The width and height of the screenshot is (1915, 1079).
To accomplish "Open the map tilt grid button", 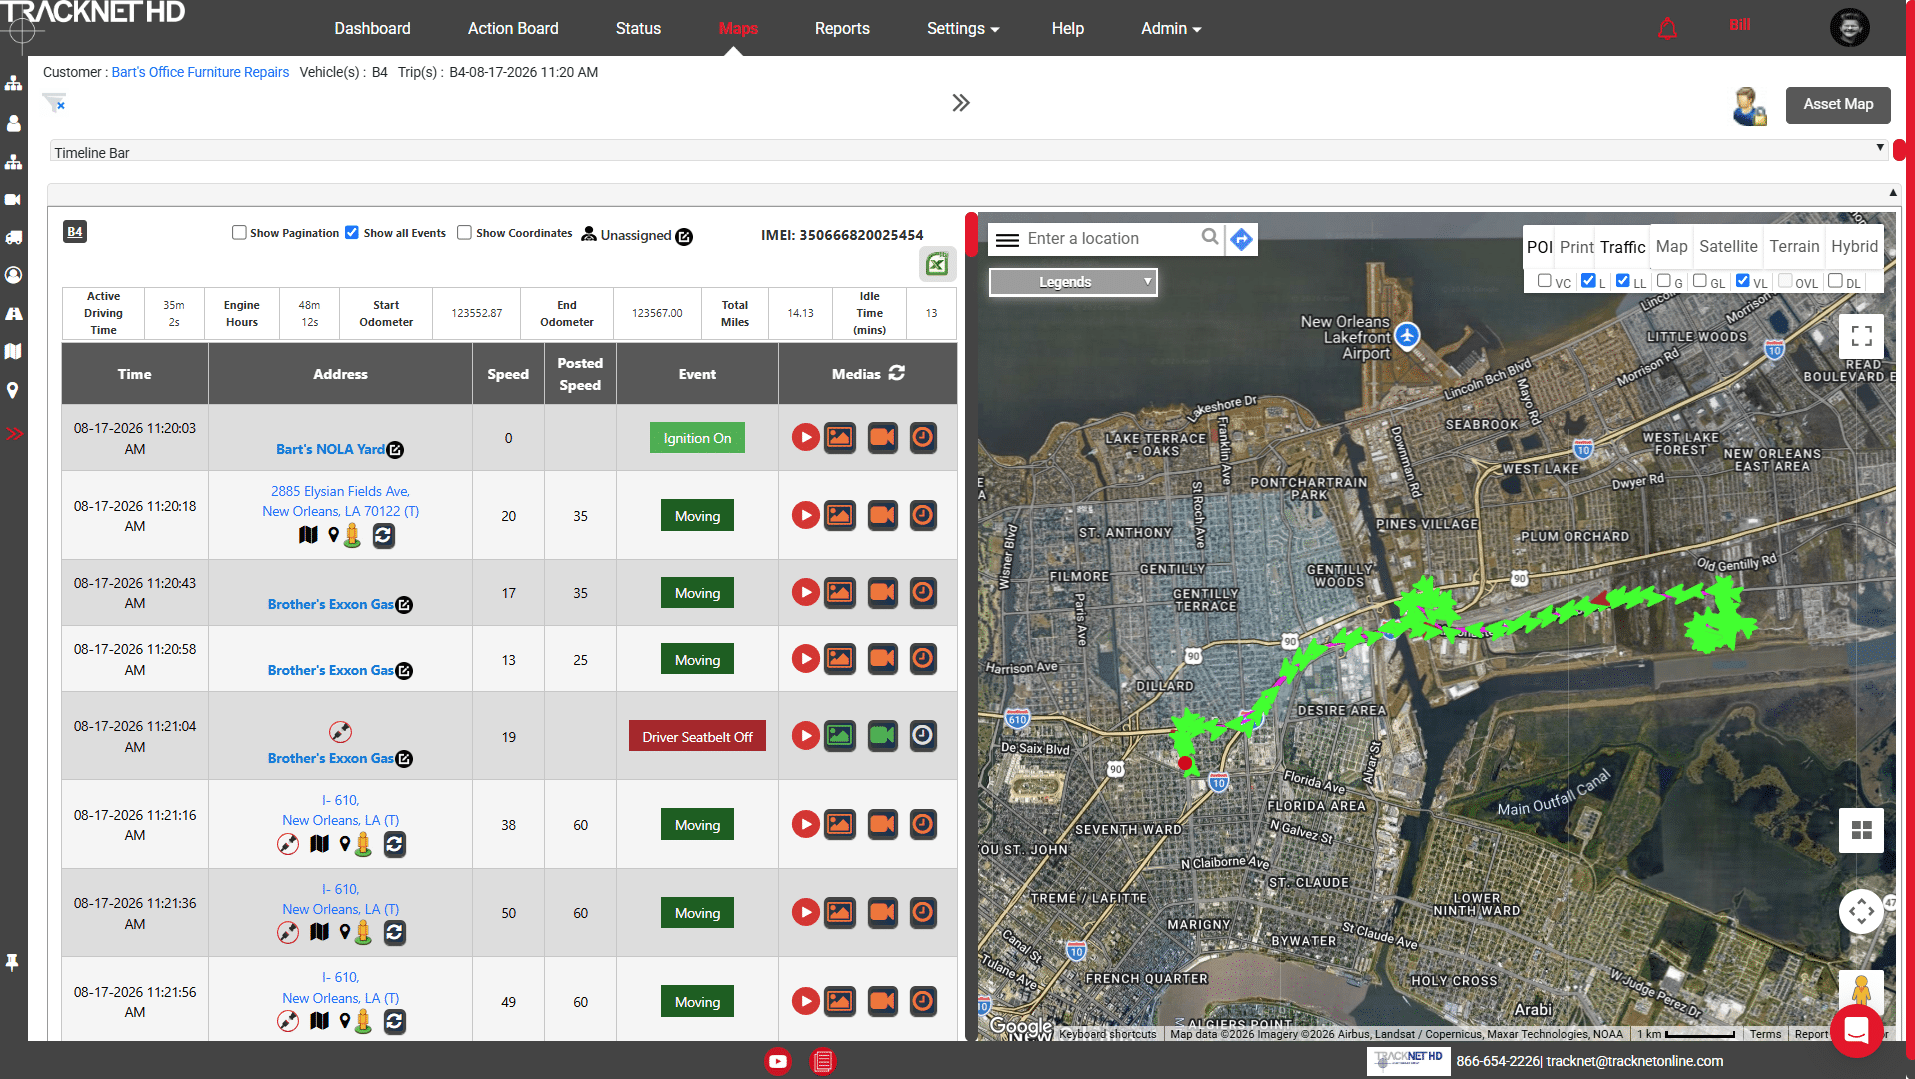I will pos(1861,830).
